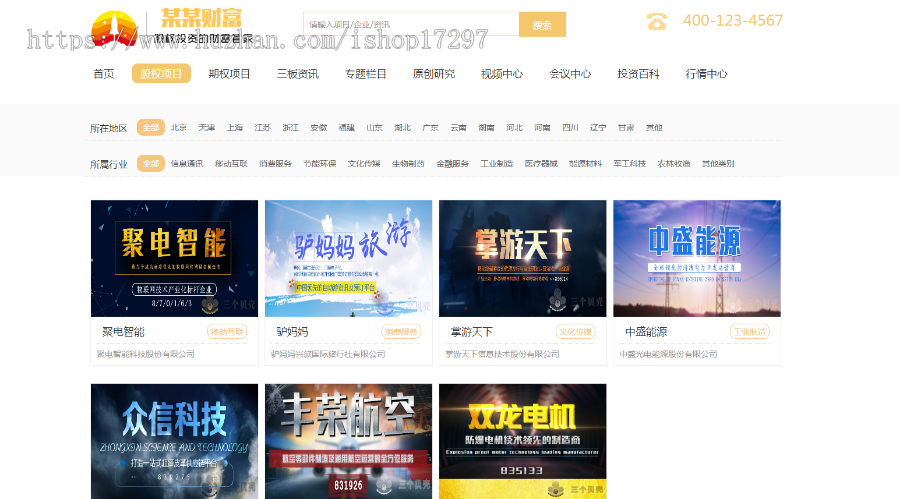900x499 pixels.
Task: Open the 掌游天下 project thumbnail
Action: [x=522, y=258]
